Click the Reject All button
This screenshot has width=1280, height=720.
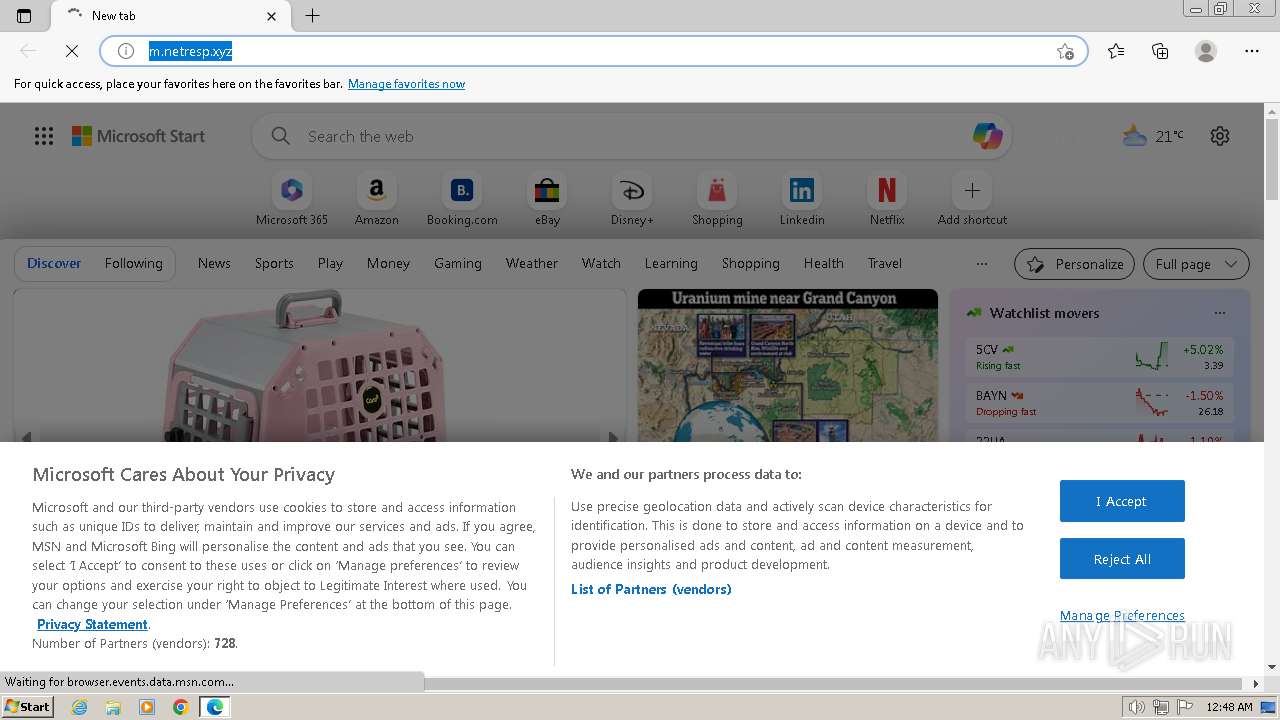pyautogui.click(x=1122, y=559)
